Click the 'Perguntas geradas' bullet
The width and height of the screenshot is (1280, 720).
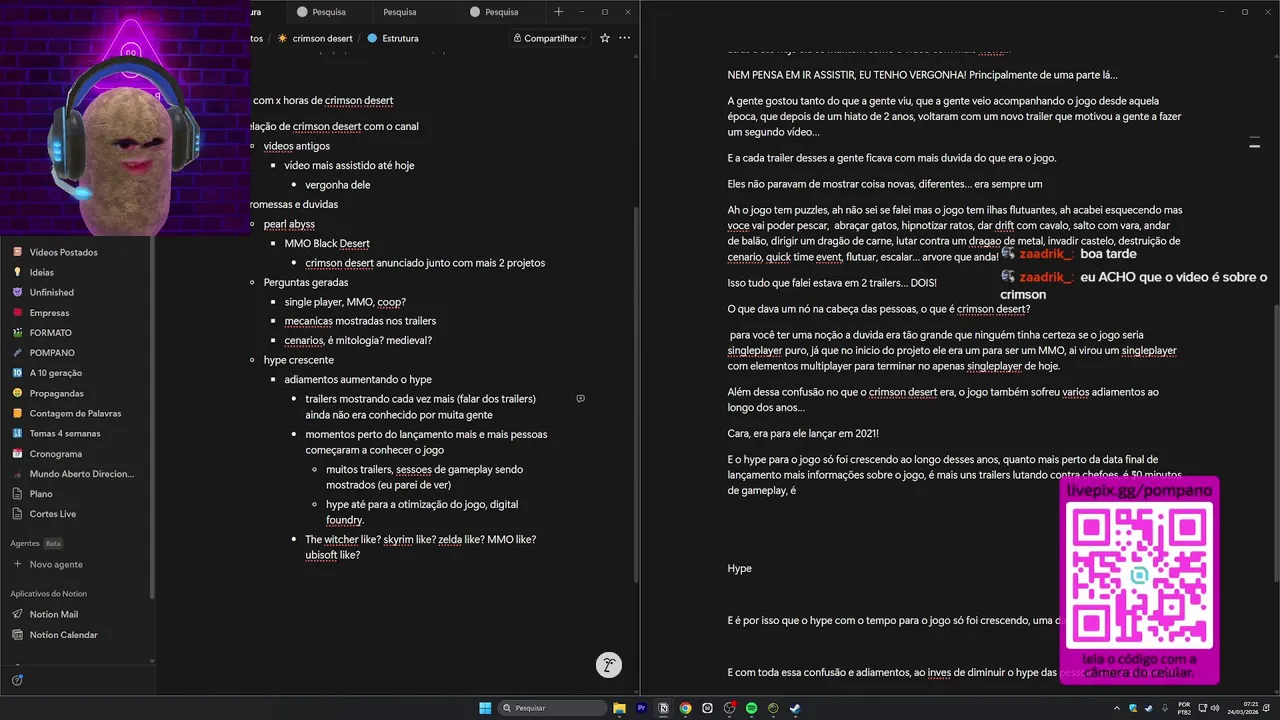pos(306,282)
